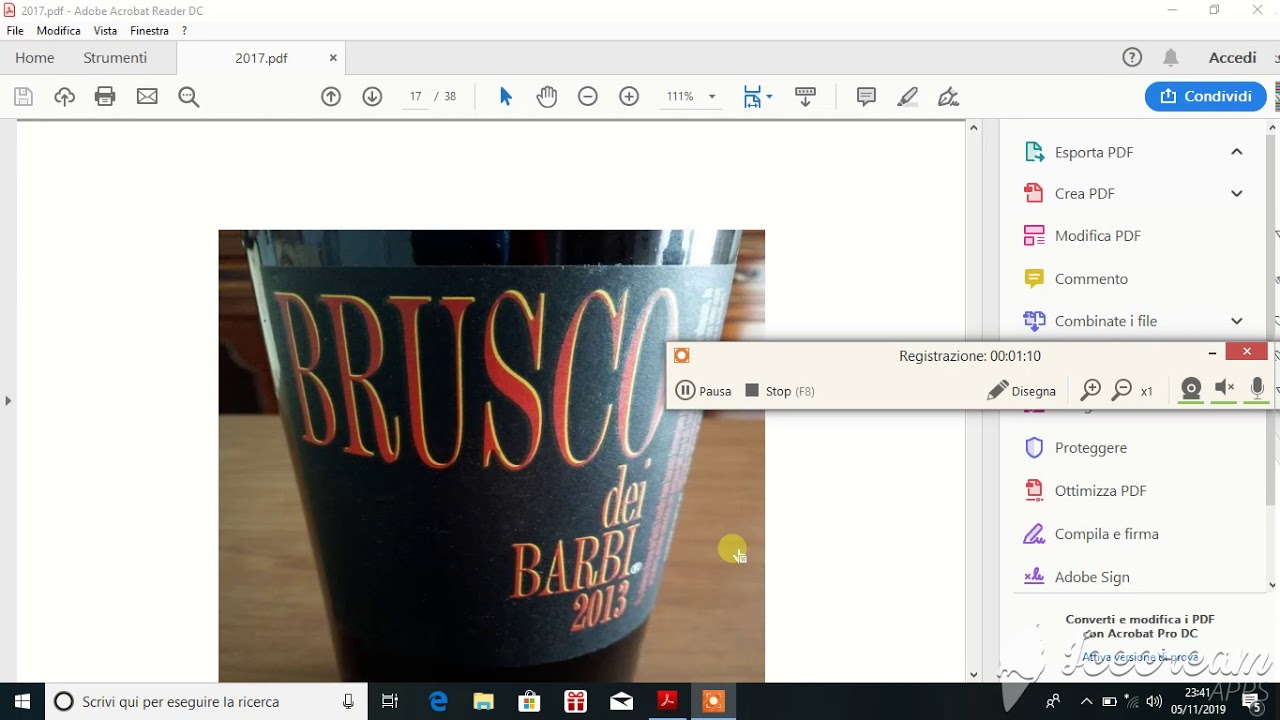Switch to the Strumenti tab

point(115,58)
